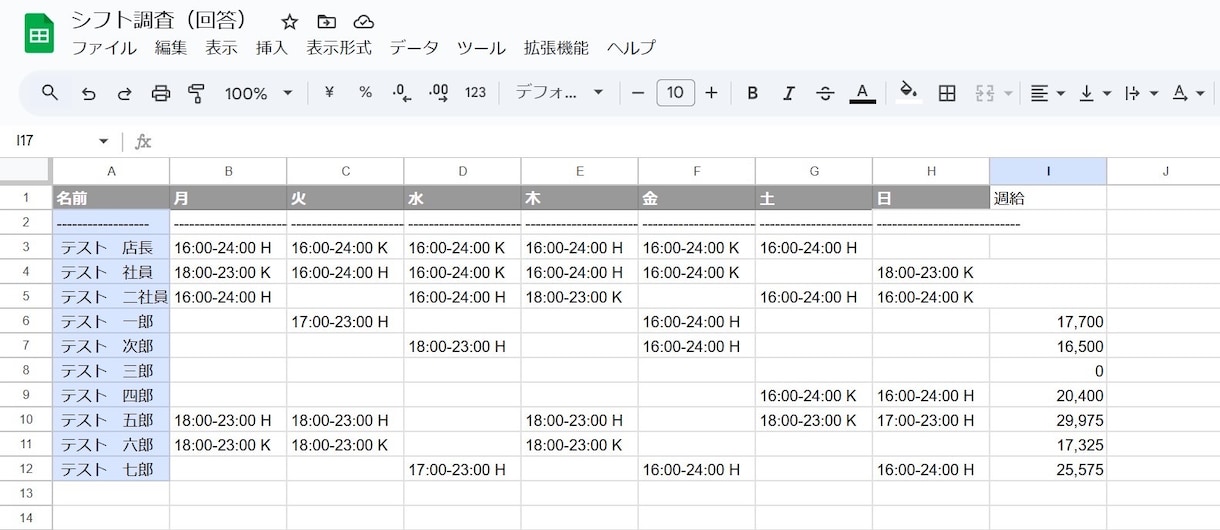Image resolution: width=1220 pixels, height=530 pixels.
Task: Select the 18:00-23:00 K cell under 日
Action: coord(931,272)
